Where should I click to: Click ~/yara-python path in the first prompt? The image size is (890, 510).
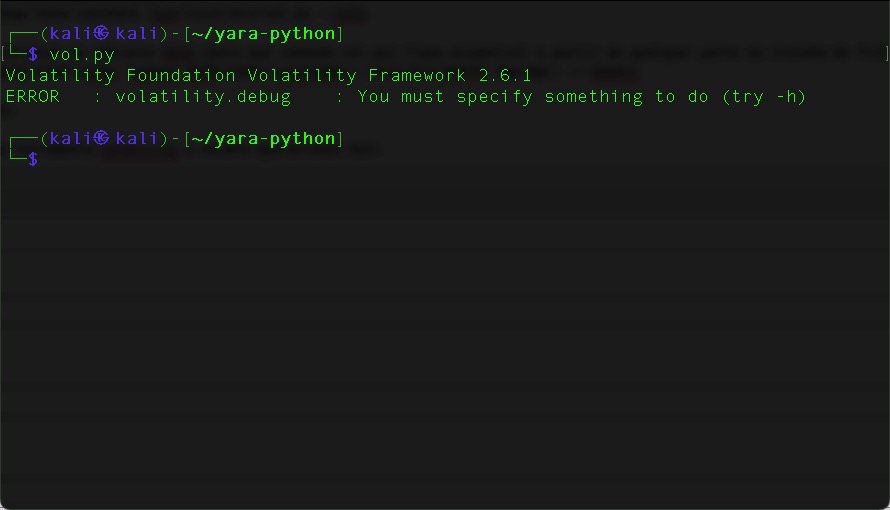coord(264,34)
